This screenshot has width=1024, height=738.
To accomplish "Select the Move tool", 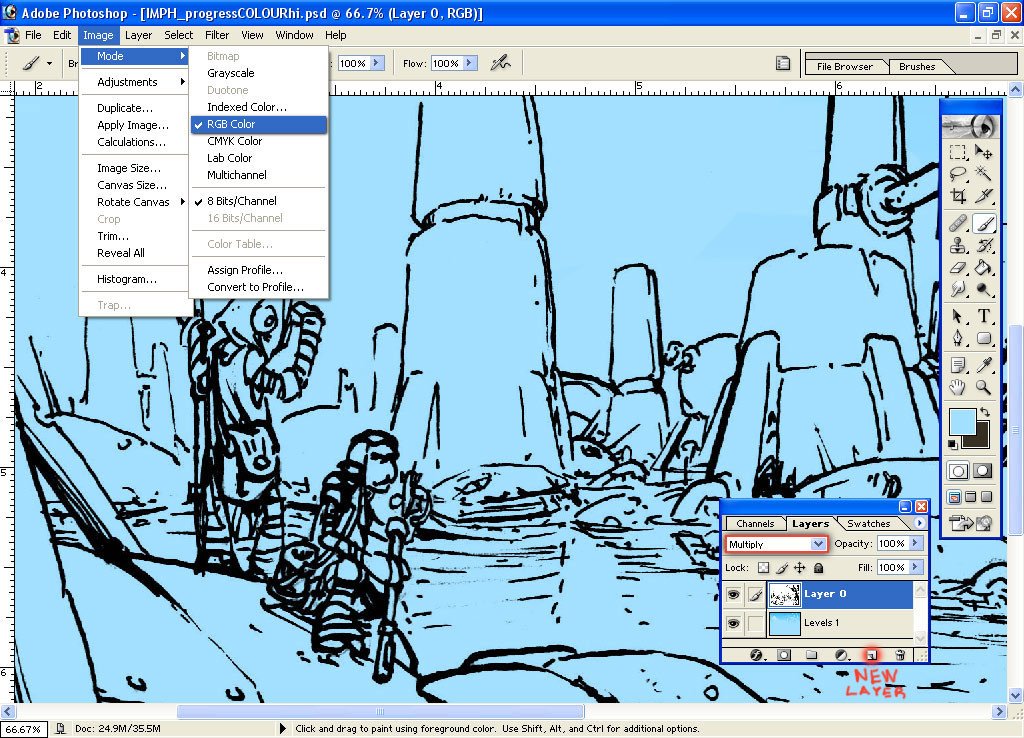I will coord(984,152).
